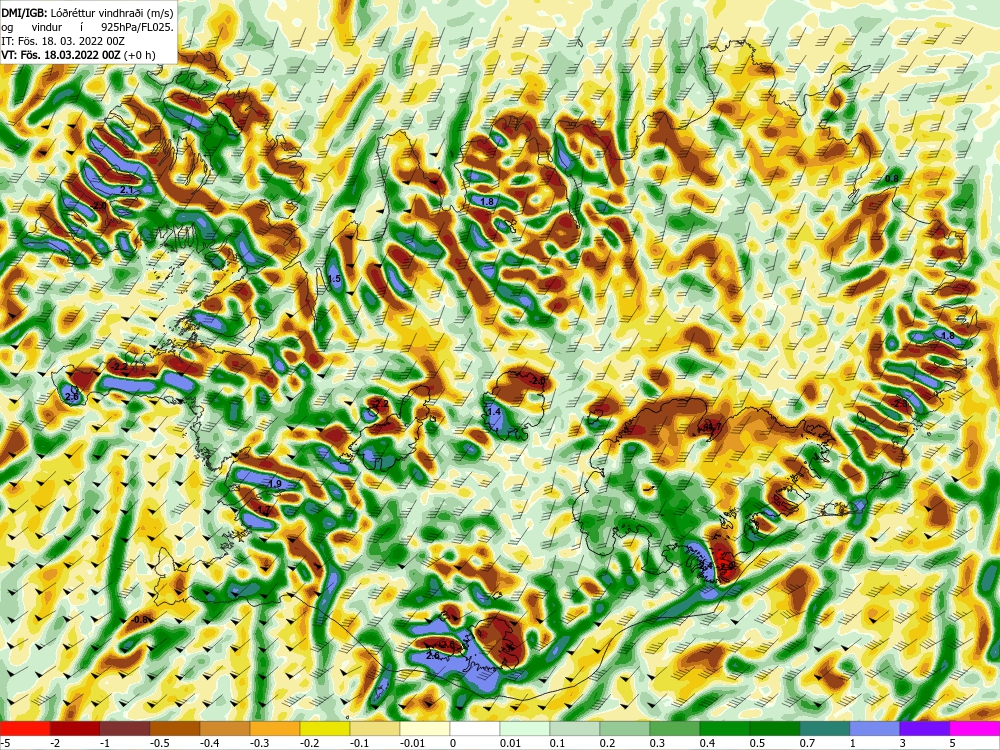Click the purple legend swatch between 3 and 5

coord(925,728)
